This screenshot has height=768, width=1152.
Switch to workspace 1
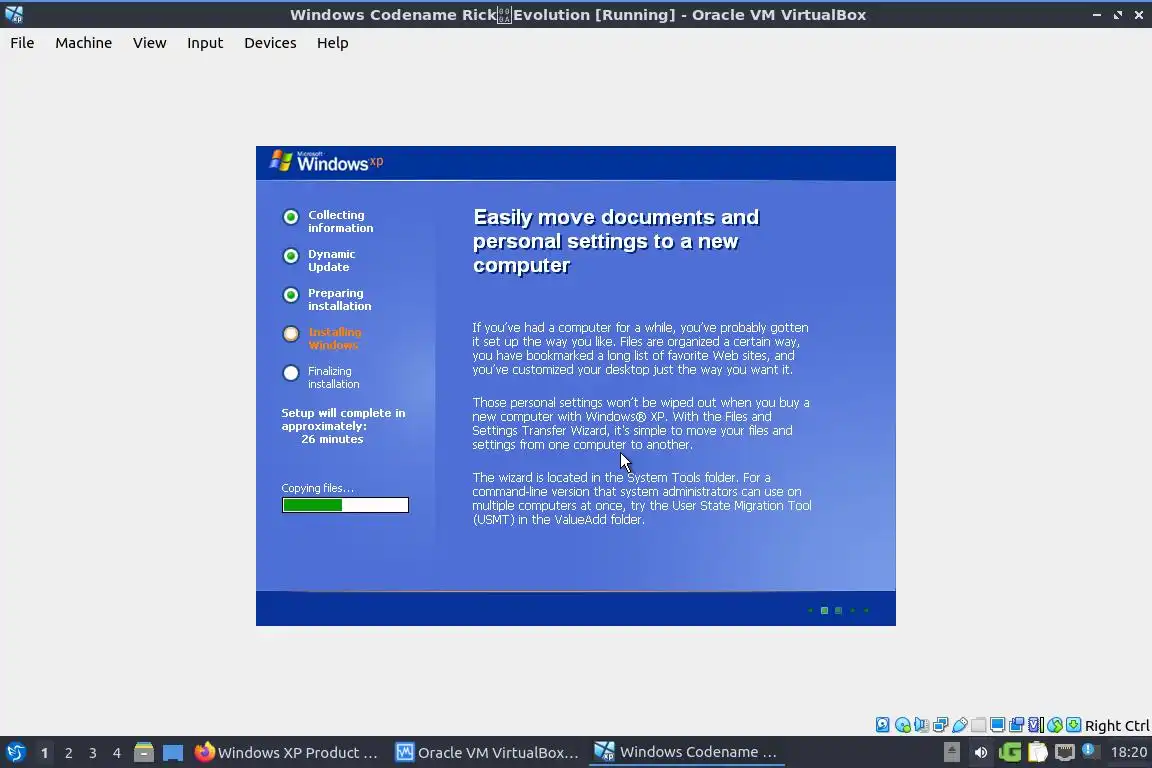click(44, 753)
